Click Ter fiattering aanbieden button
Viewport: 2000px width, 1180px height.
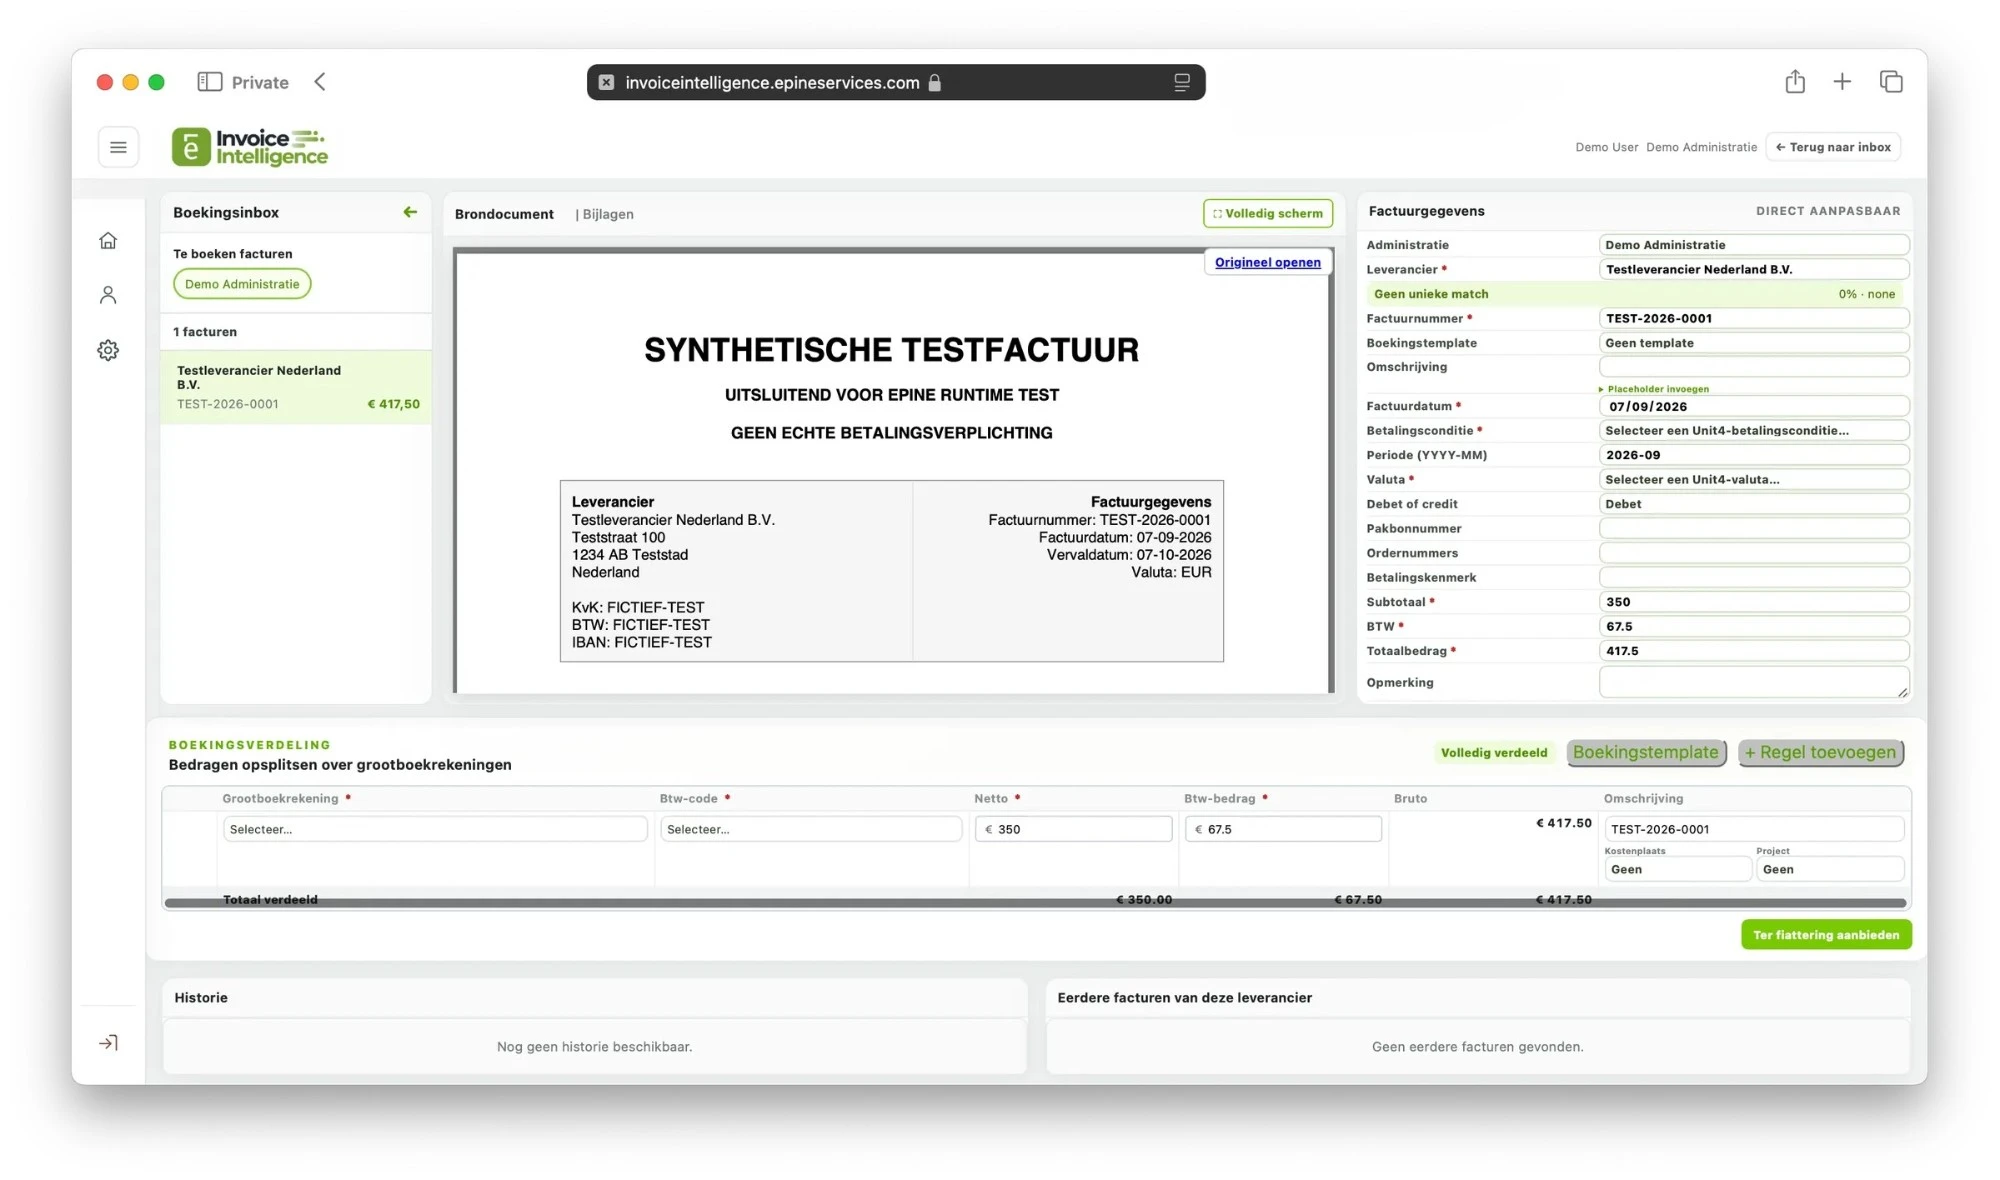tap(1825, 935)
